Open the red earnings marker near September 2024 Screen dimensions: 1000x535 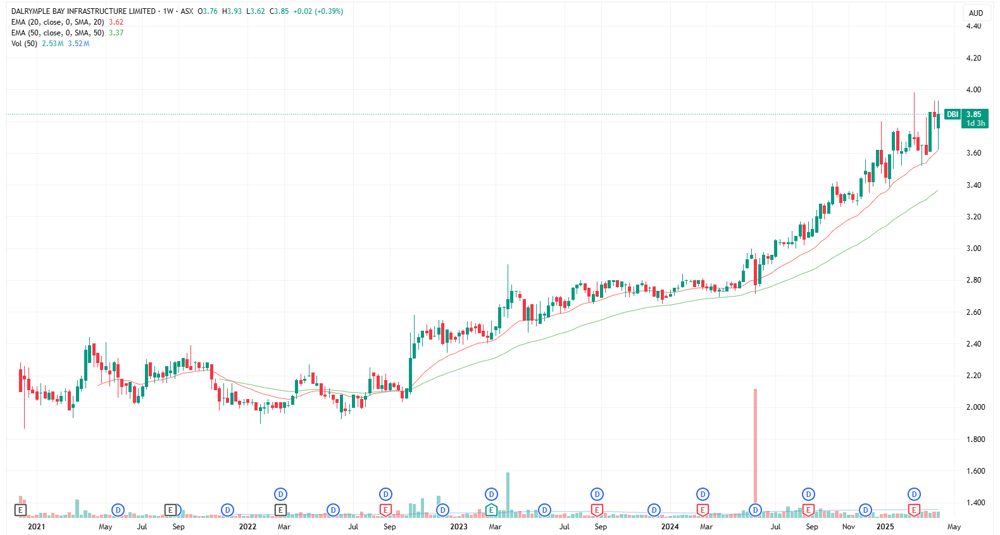[x=808, y=509]
